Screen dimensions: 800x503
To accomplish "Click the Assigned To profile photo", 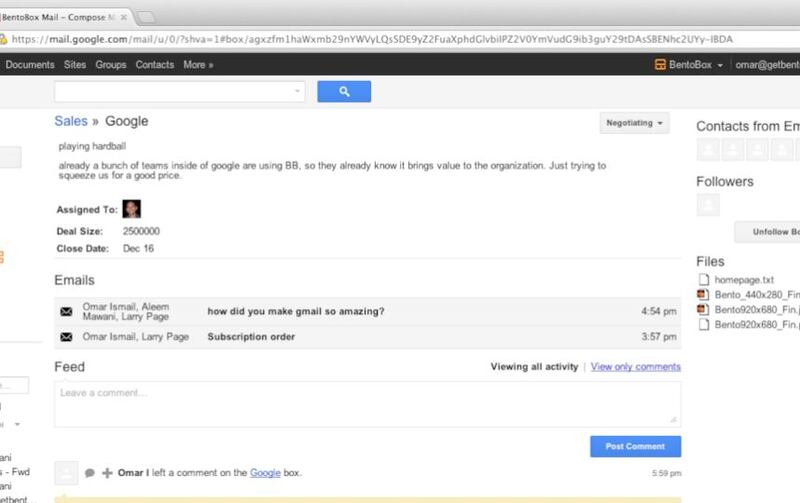I will pos(132,209).
